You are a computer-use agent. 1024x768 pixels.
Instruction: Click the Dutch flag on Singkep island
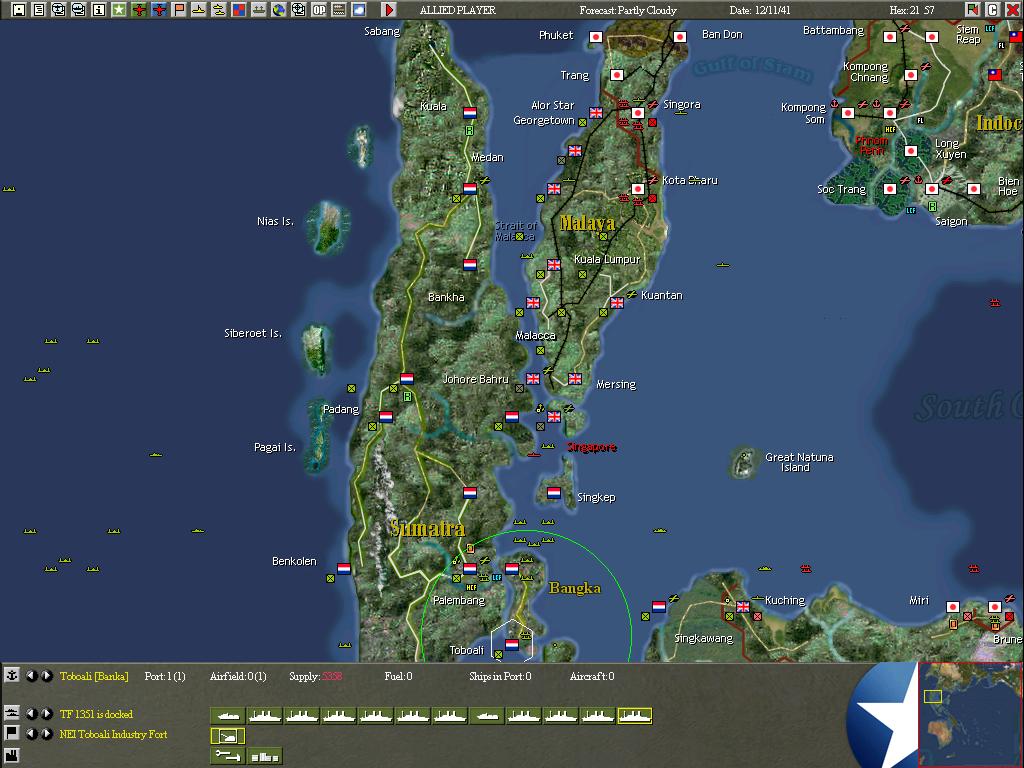click(x=554, y=492)
